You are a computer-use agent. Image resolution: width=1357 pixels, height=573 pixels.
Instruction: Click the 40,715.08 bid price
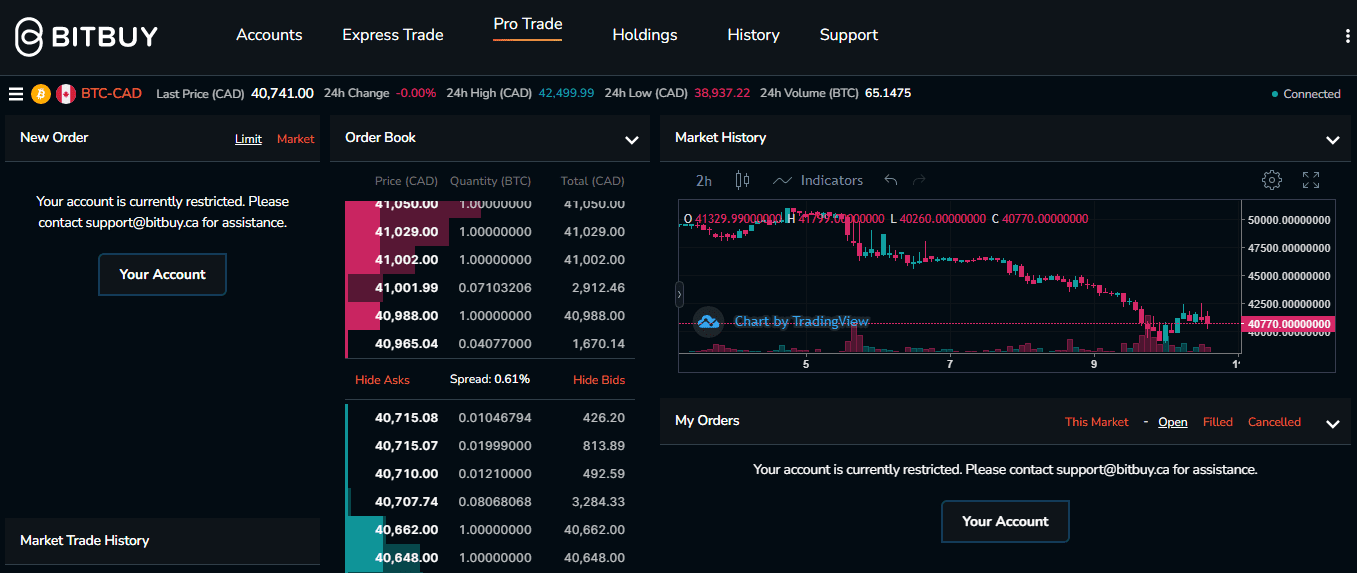click(406, 417)
